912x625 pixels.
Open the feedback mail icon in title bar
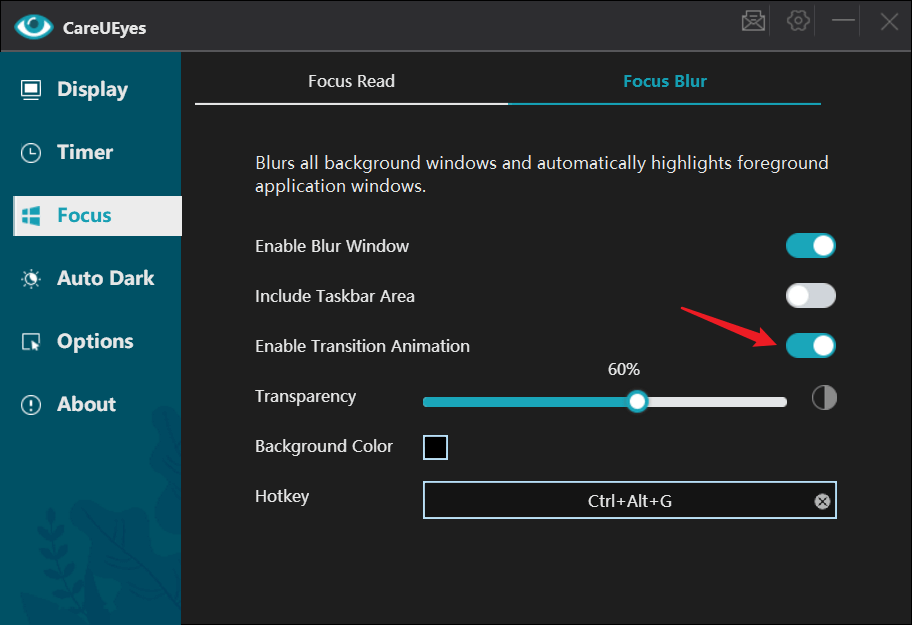point(753,21)
